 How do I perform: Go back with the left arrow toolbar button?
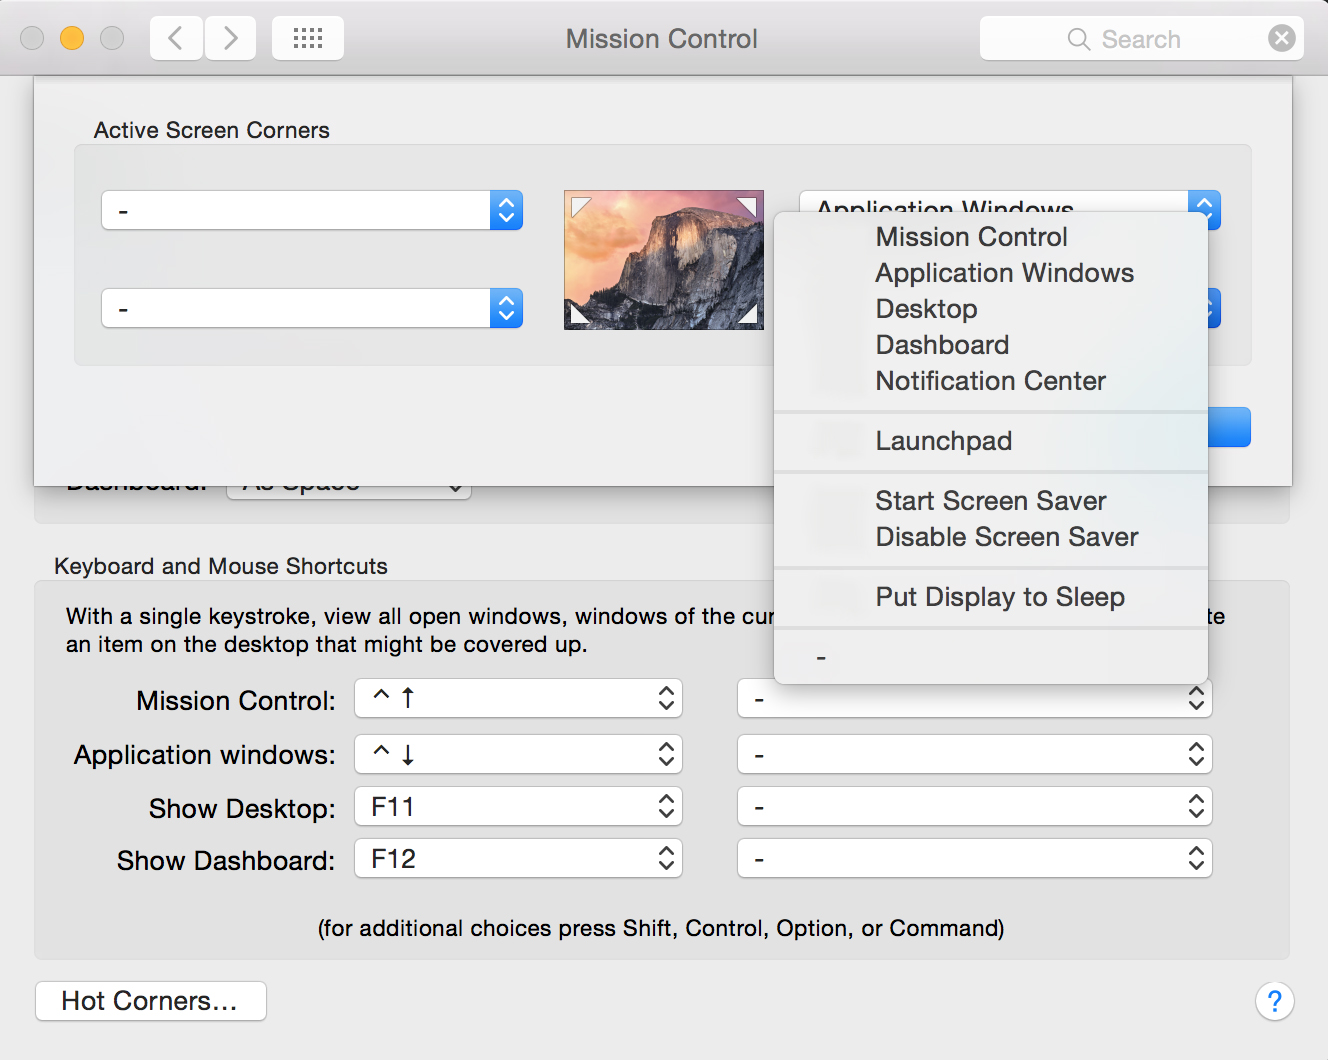pyautogui.click(x=177, y=38)
